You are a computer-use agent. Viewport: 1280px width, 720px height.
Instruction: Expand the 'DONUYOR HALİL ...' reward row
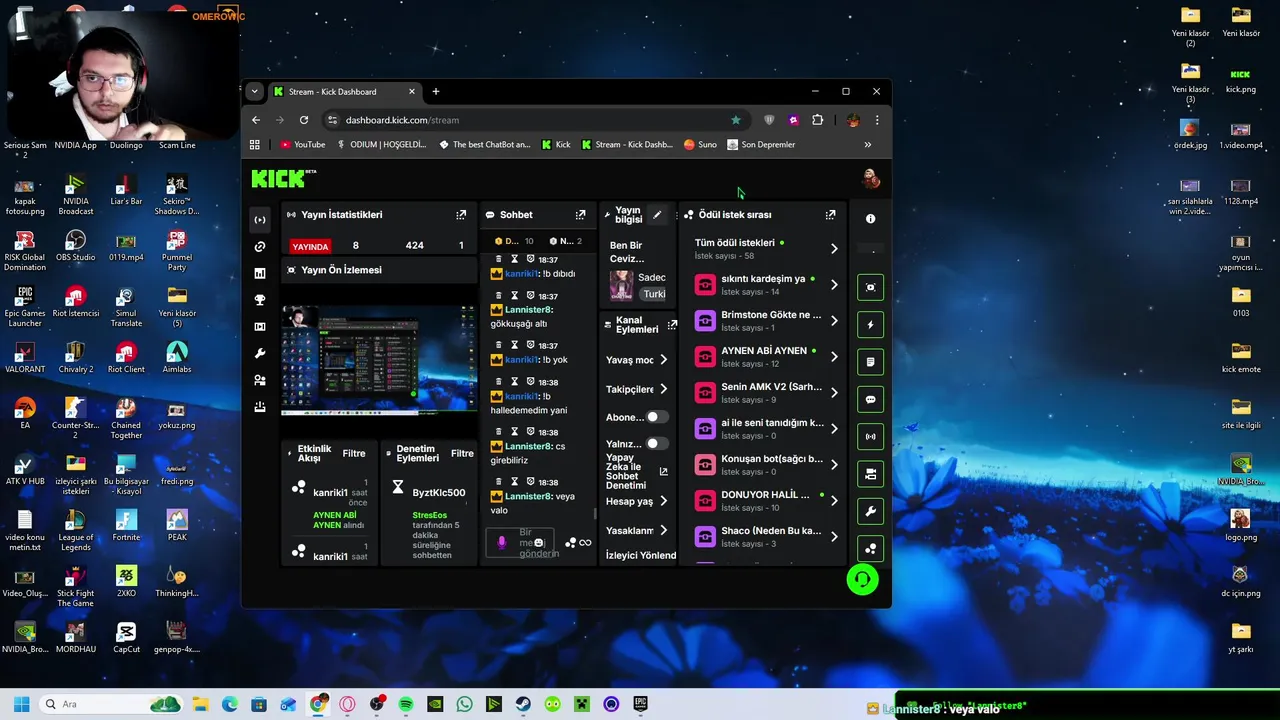tap(834, 501)
